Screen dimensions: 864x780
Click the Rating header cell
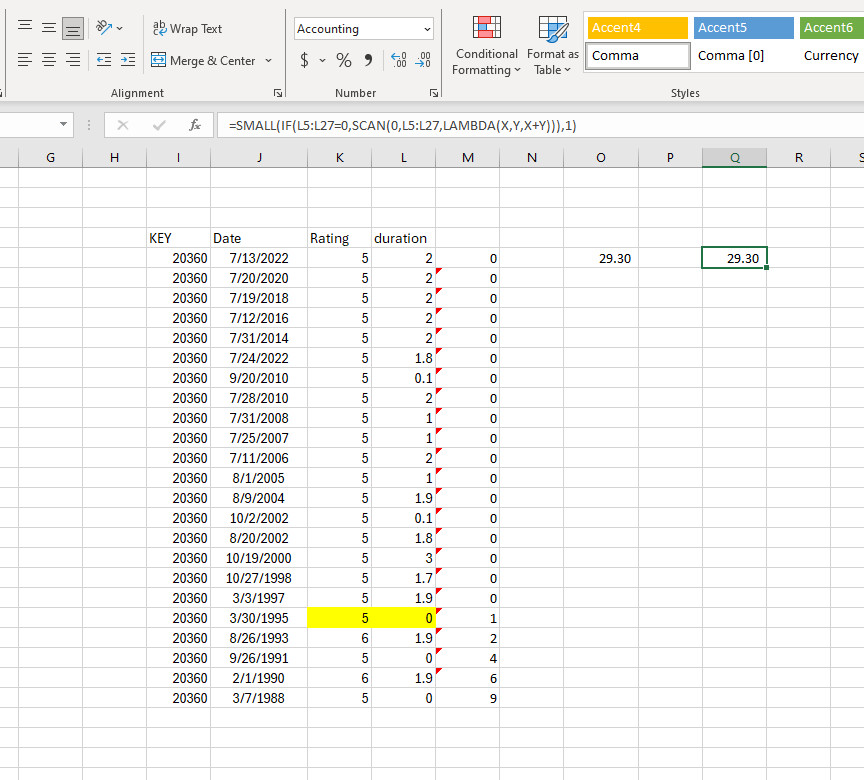(339, 238)
